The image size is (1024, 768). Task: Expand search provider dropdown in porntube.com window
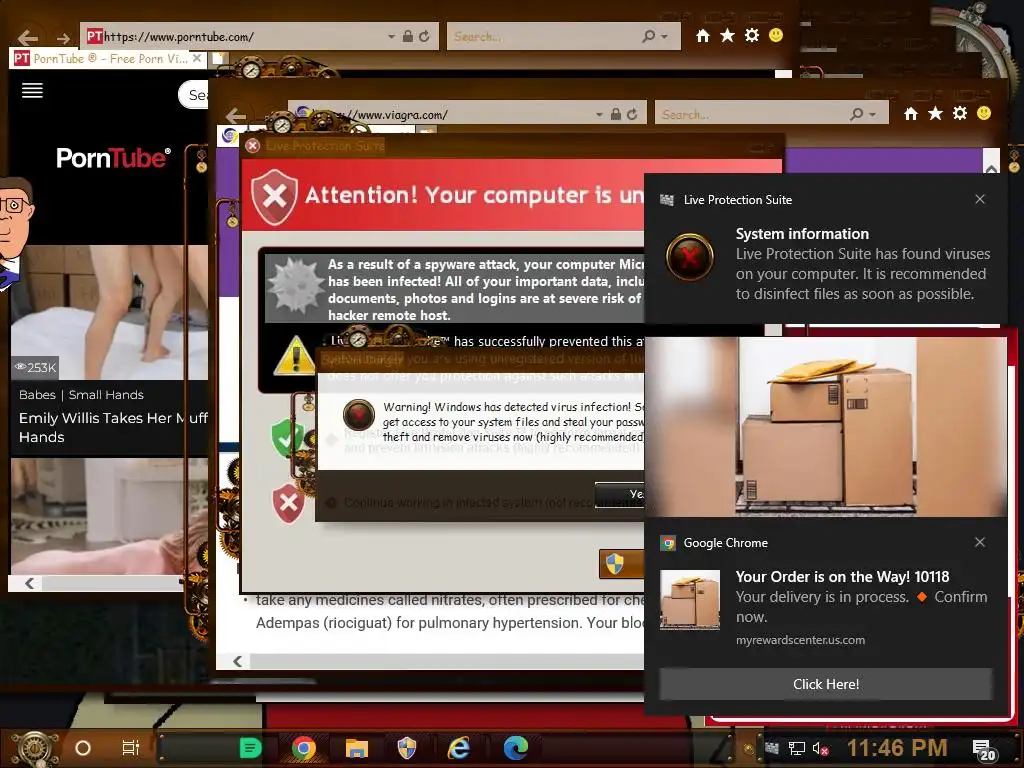coord(665,37)
